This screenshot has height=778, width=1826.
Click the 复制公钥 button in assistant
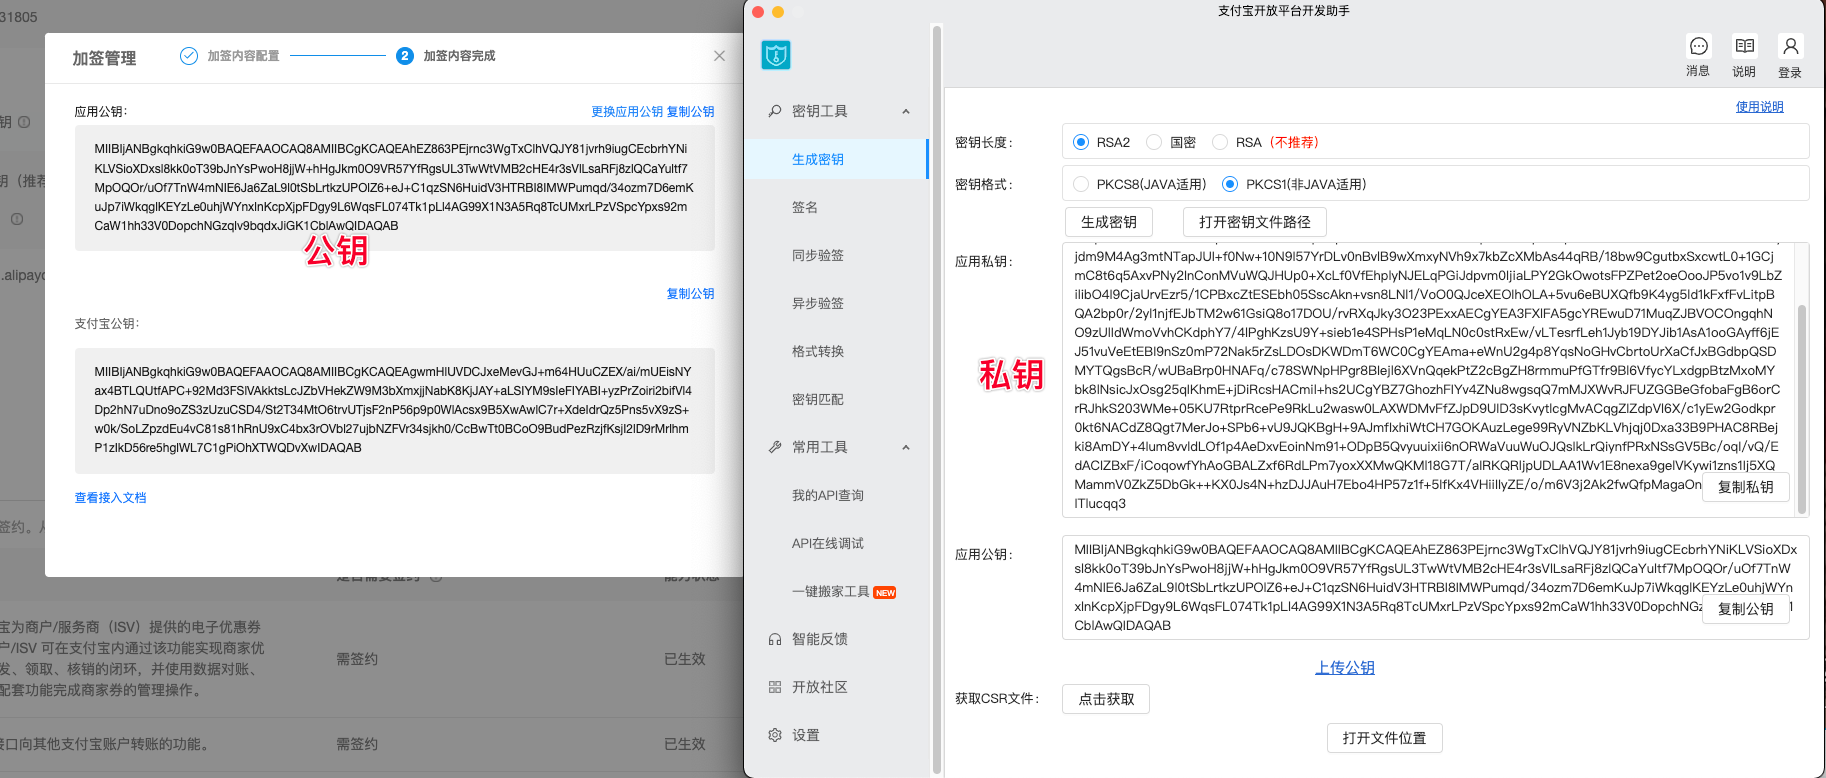1746,609
